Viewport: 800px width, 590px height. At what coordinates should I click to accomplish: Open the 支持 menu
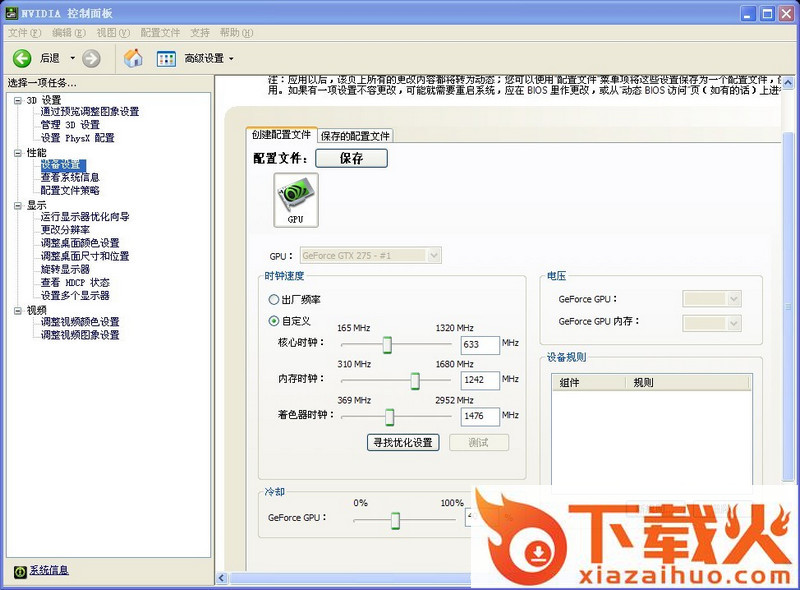pyautogui.click(x=200, y=33)
